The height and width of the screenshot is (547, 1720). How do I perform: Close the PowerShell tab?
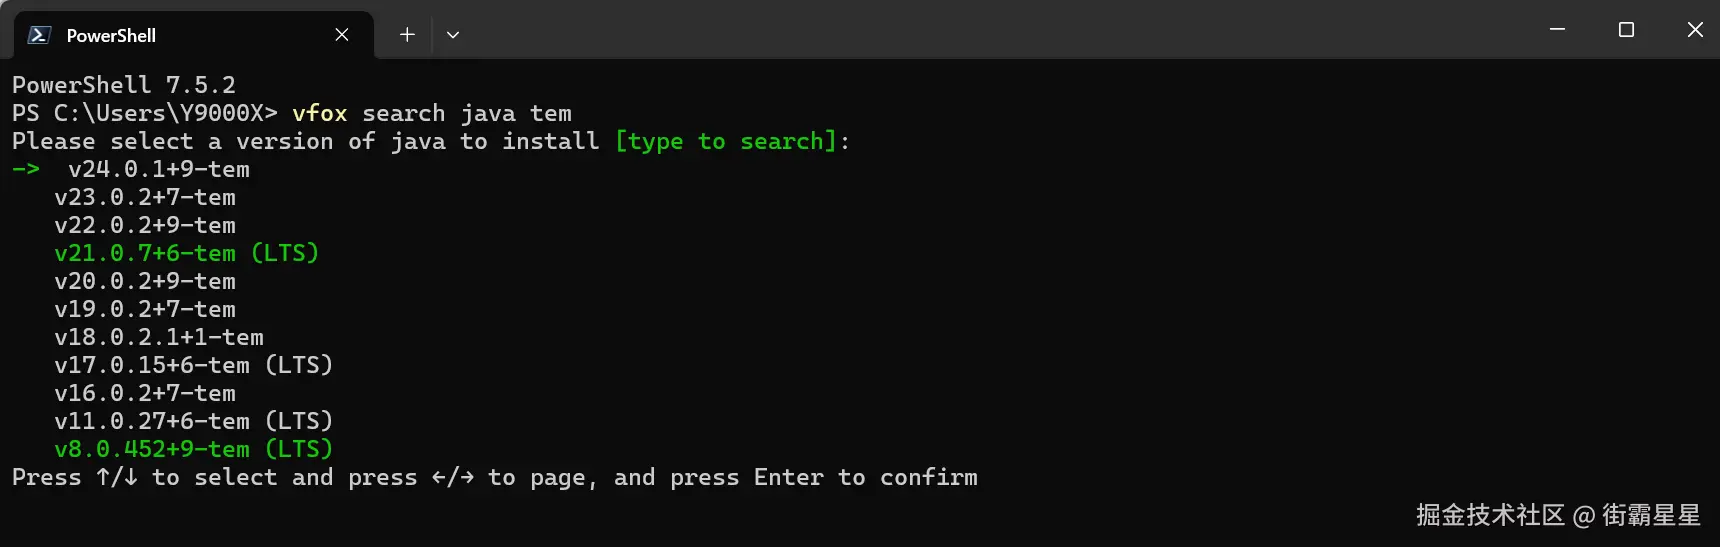click(342, 35)
